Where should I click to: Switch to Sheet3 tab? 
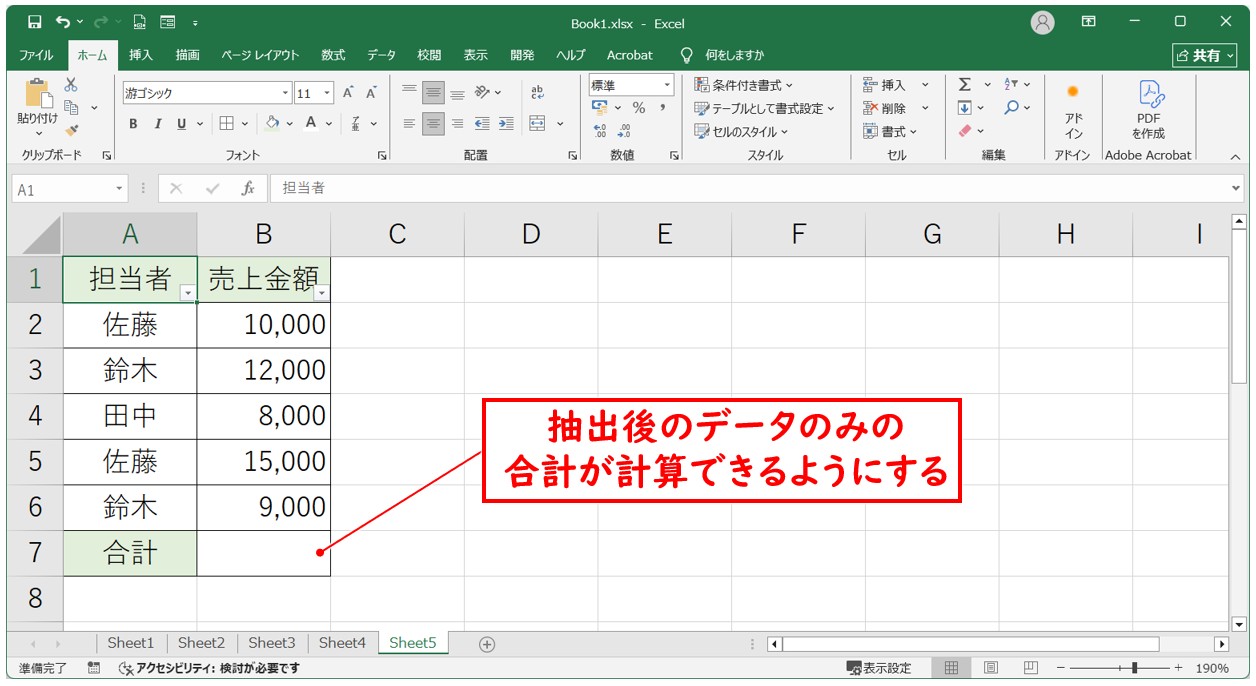coord(272,643)
